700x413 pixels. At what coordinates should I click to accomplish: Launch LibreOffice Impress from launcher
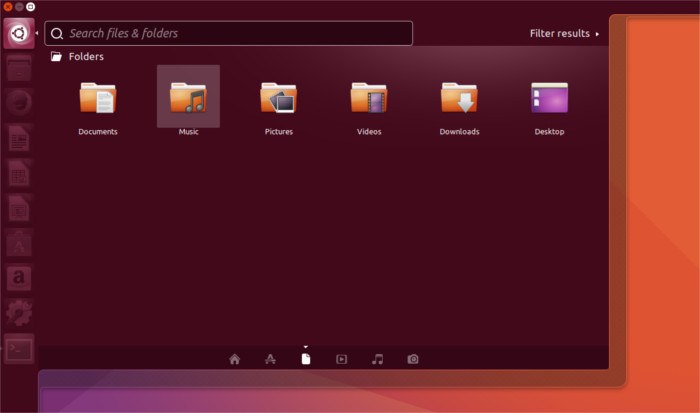pyautogui.click(x=19, y=208)
